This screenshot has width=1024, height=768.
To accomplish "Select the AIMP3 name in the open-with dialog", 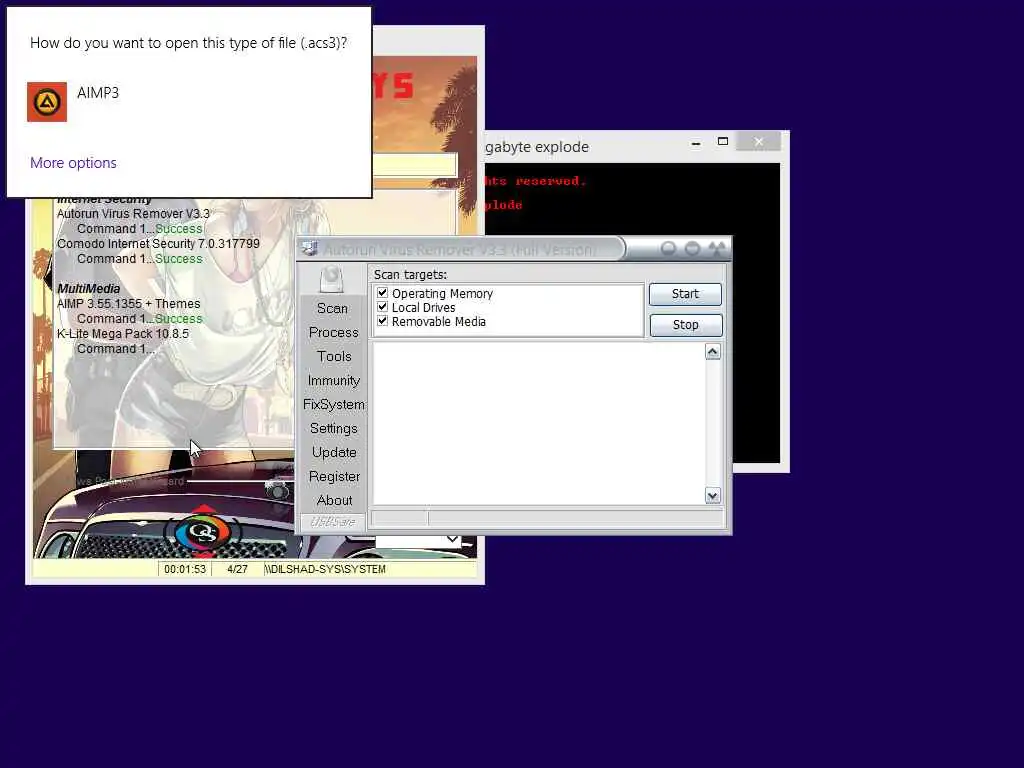I will point(98,93).
